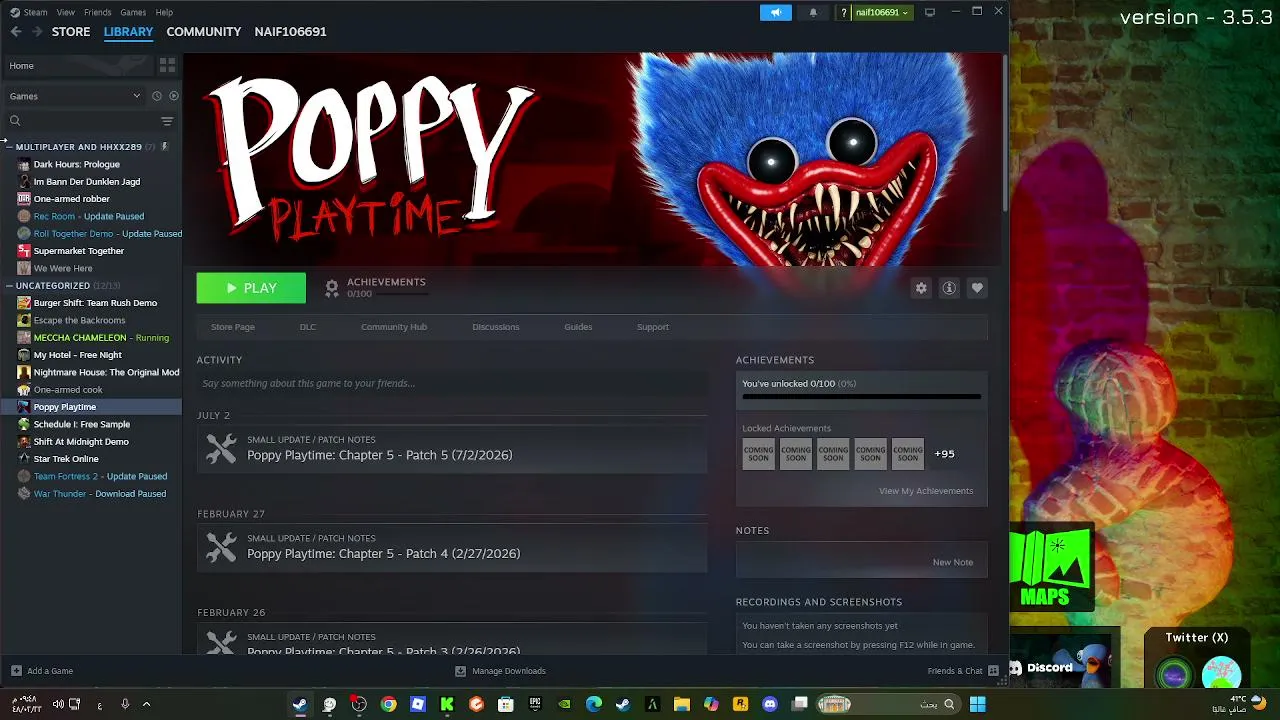The image size is (1280, 720).
Task: Open the Store Page link
Action: pyautogui.click(x=233, y=327)
